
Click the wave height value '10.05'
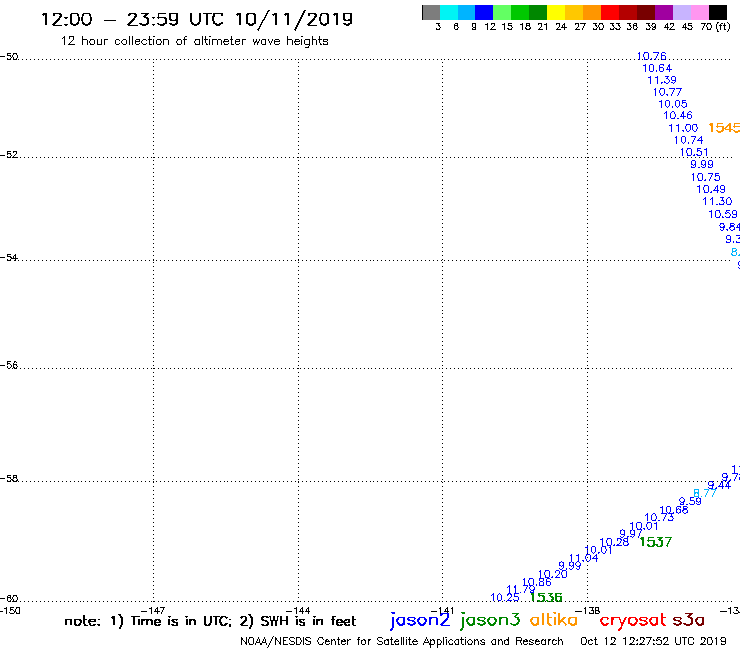click(x=673, y=104)
